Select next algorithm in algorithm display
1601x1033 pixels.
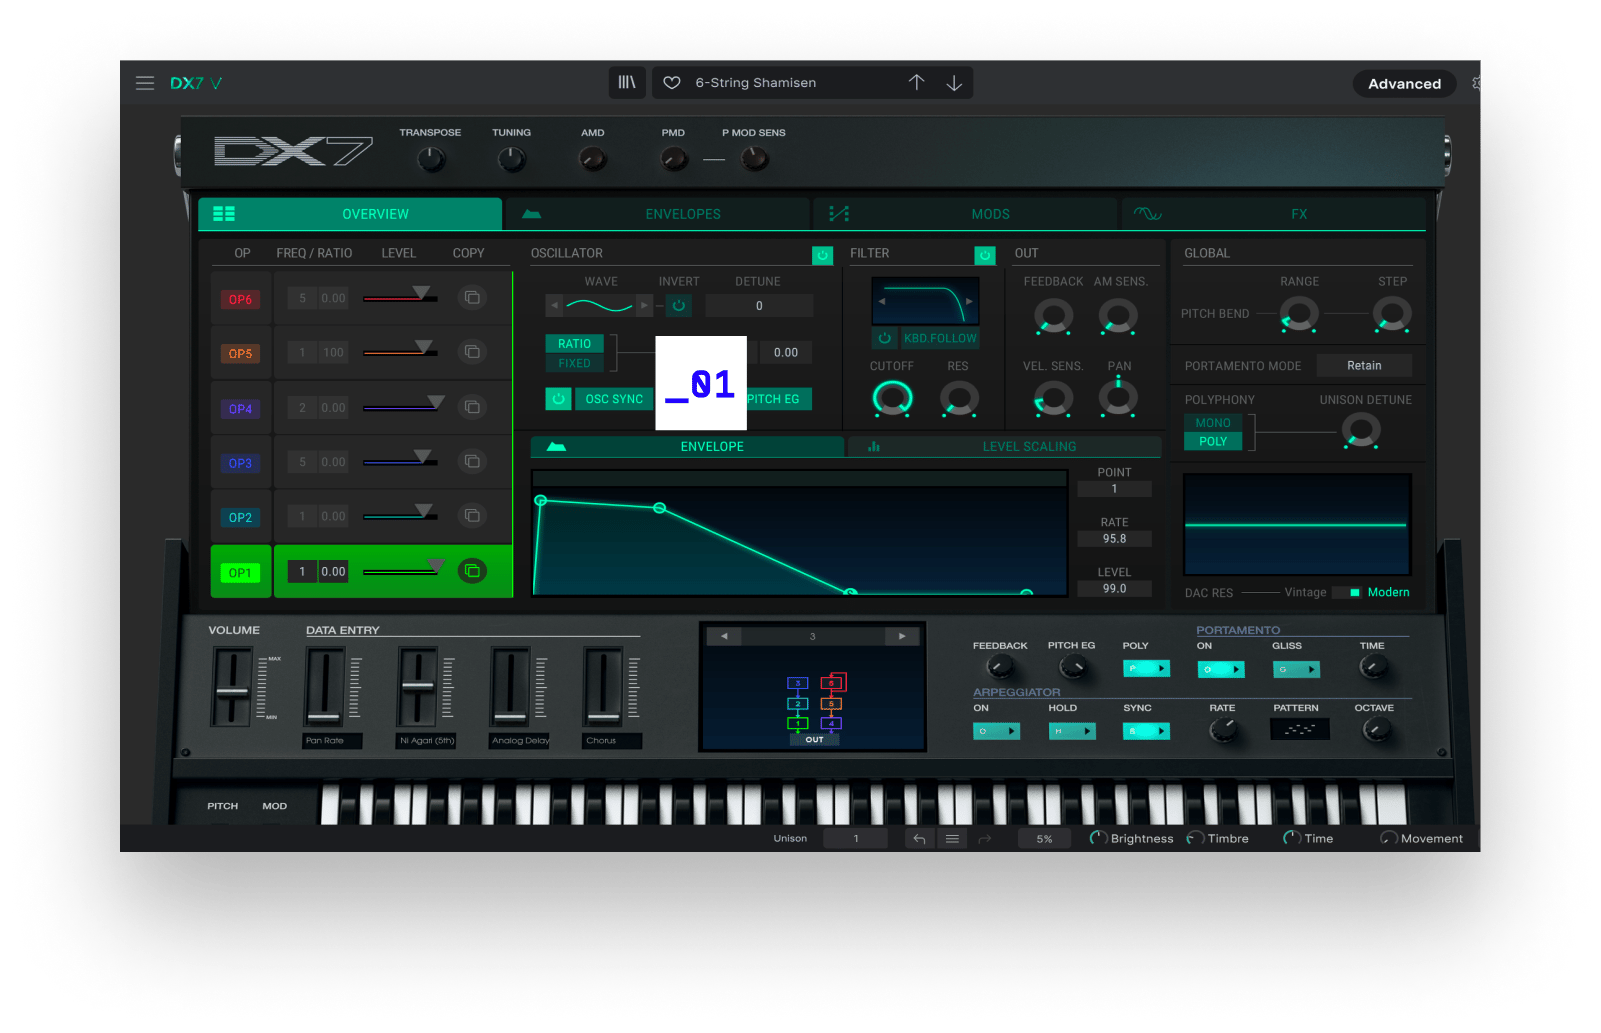(x=902, y=636)
